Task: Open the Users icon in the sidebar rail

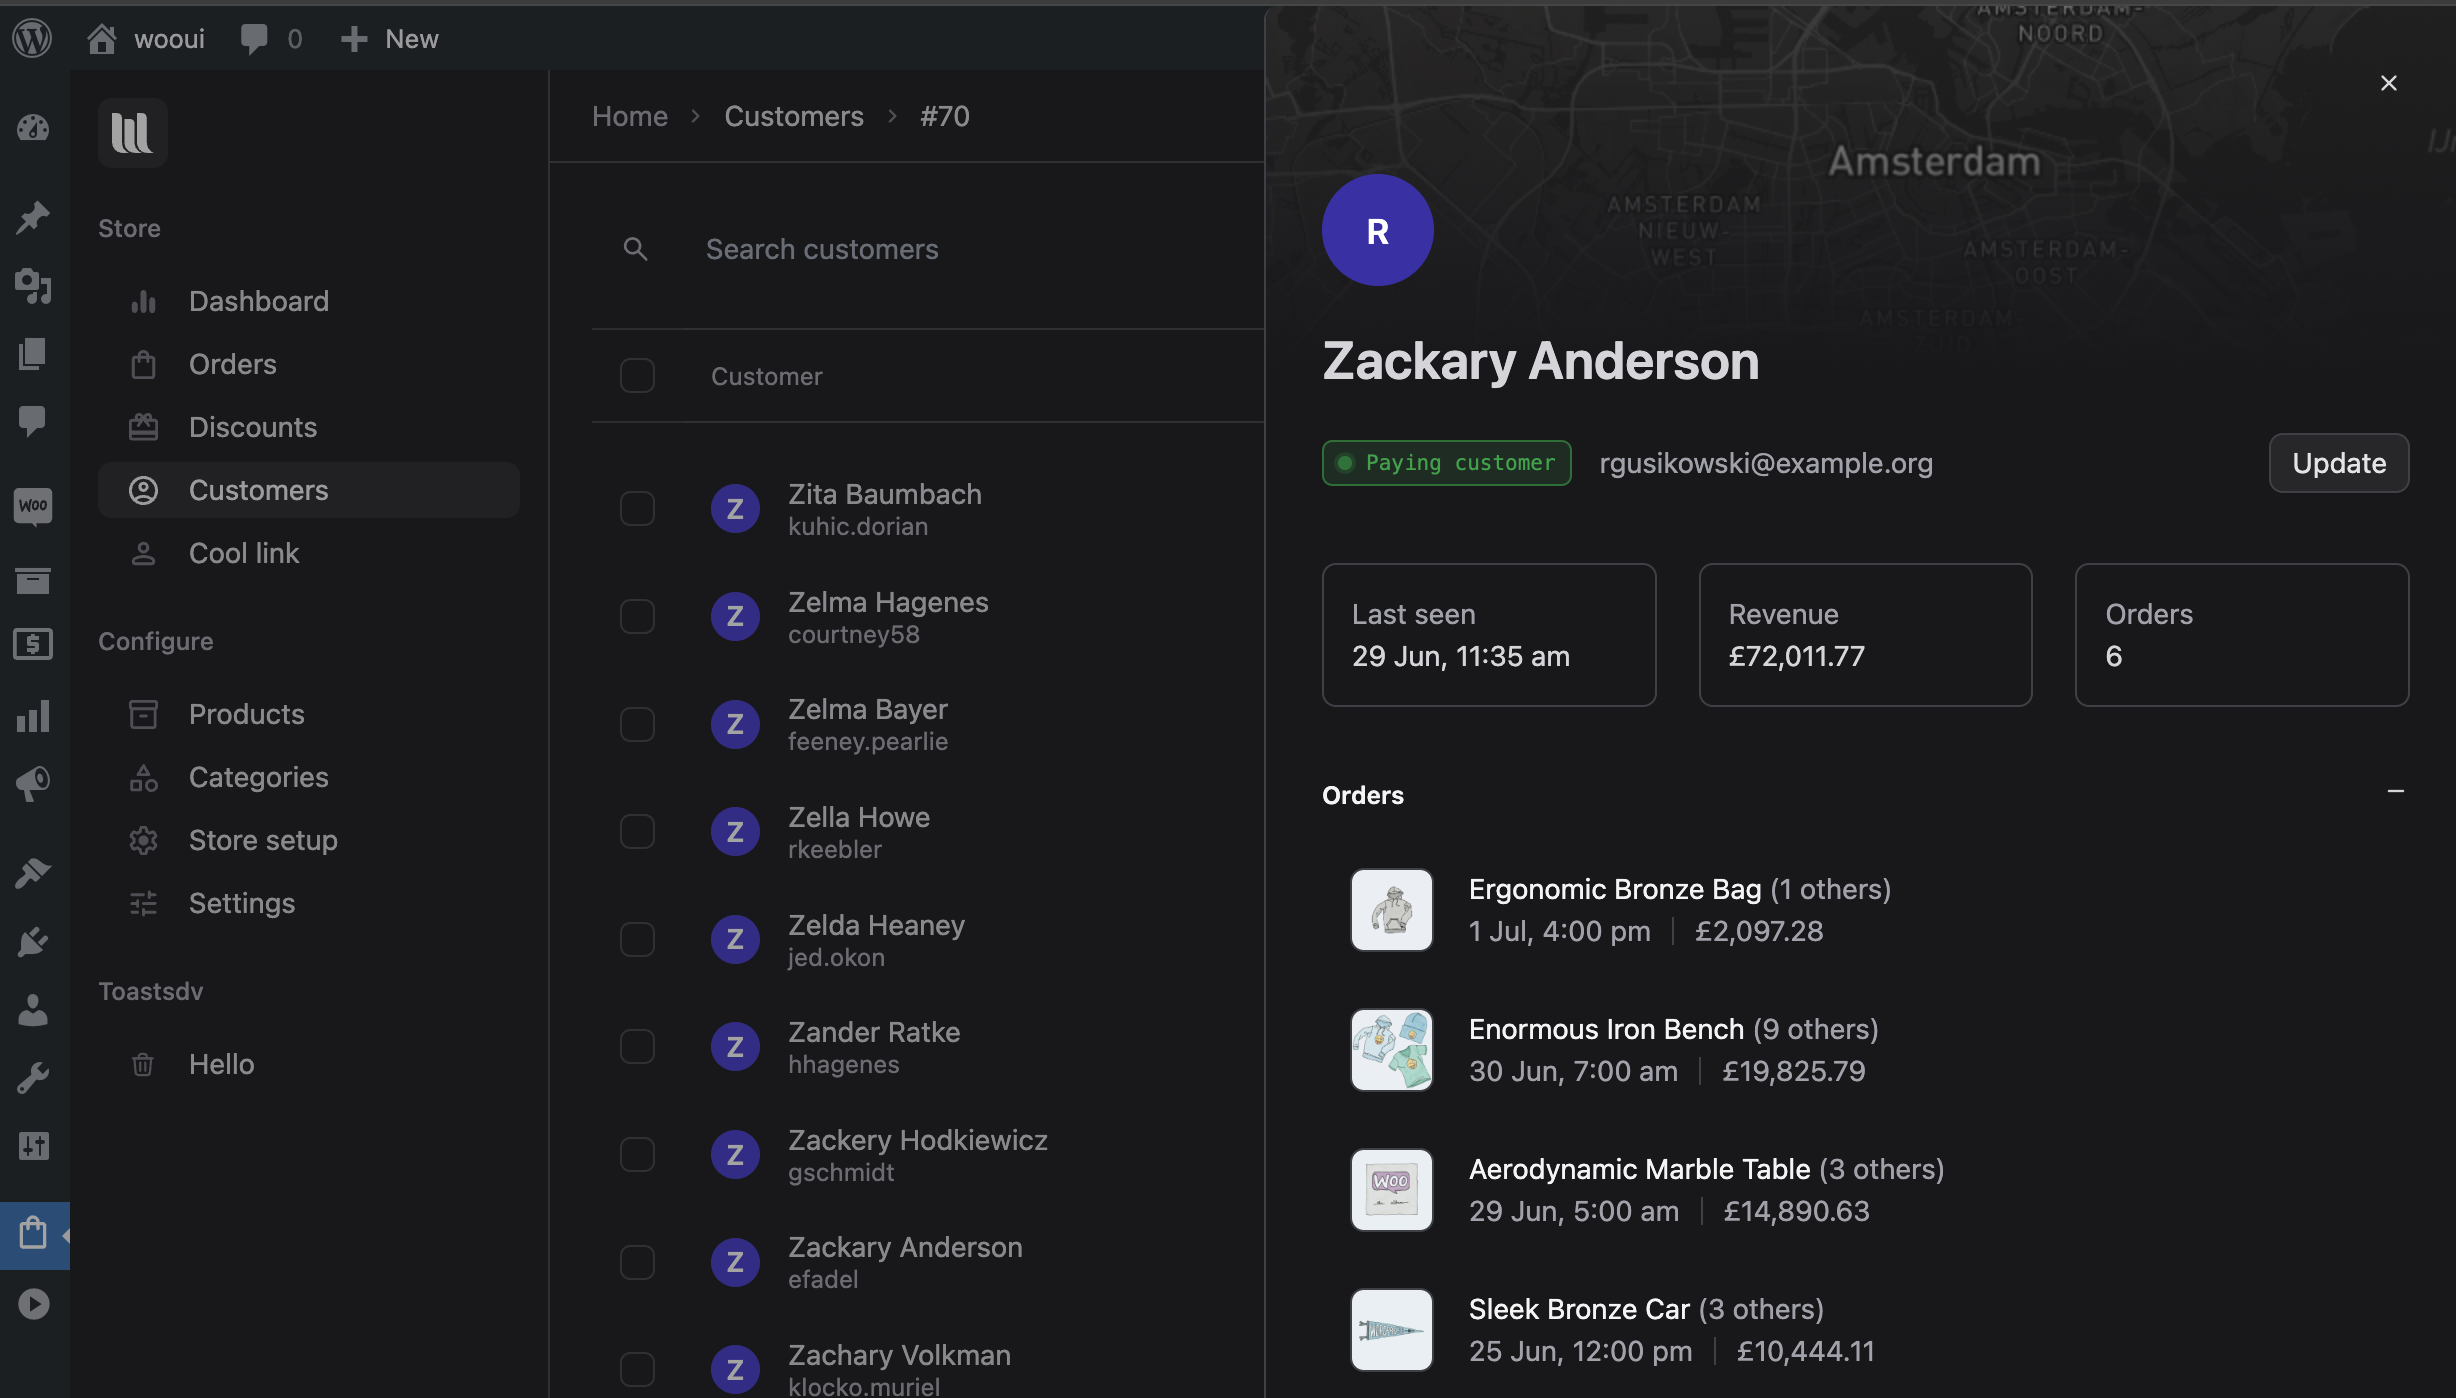Action: pos(33,1010)
